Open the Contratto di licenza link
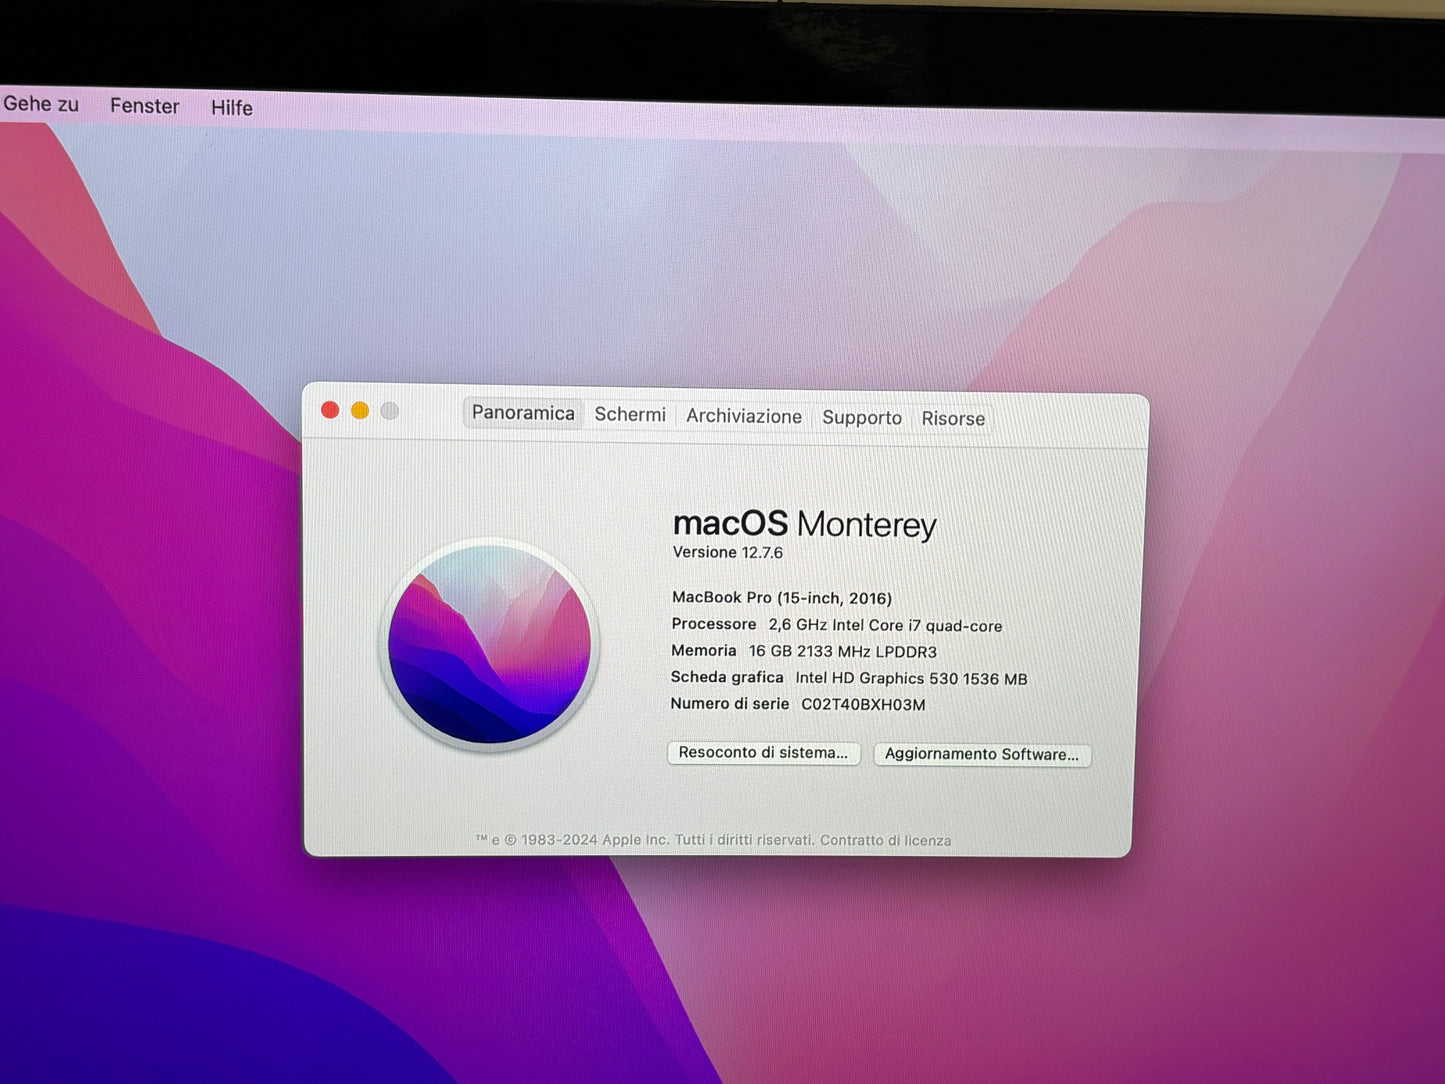 coord(885,840)
